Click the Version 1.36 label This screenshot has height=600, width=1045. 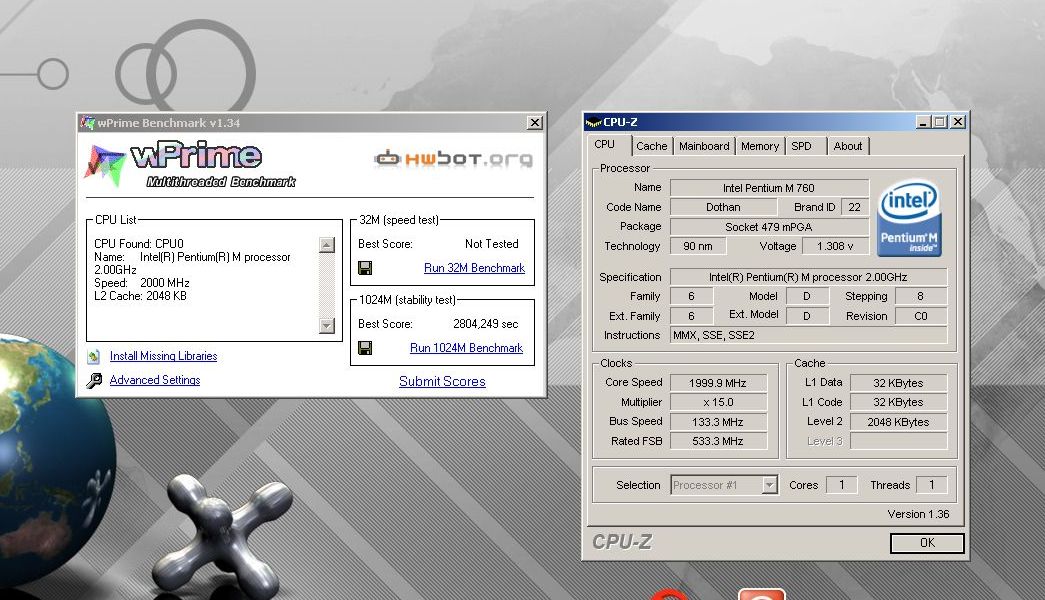click(x=918, y=514)
